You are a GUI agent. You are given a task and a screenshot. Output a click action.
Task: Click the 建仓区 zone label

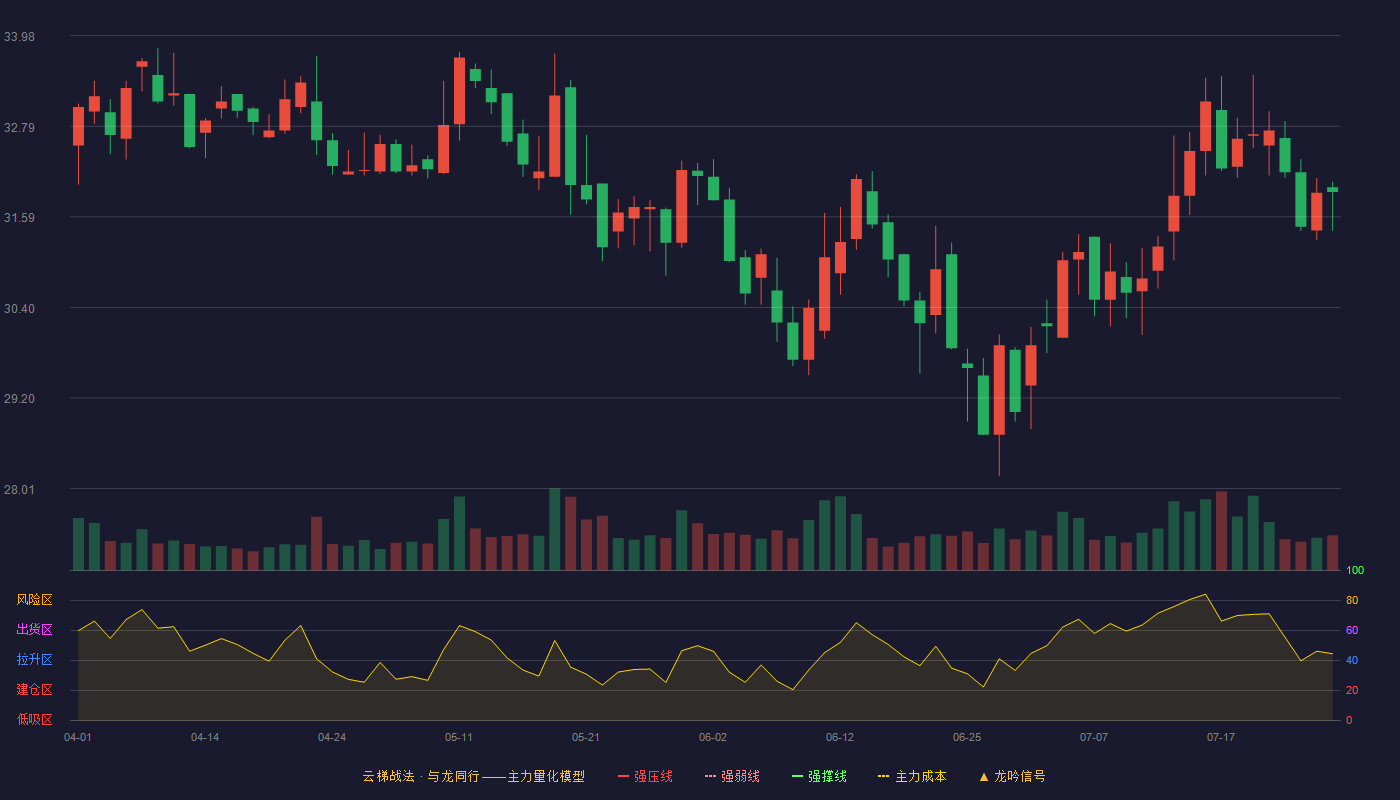(34, 690)
